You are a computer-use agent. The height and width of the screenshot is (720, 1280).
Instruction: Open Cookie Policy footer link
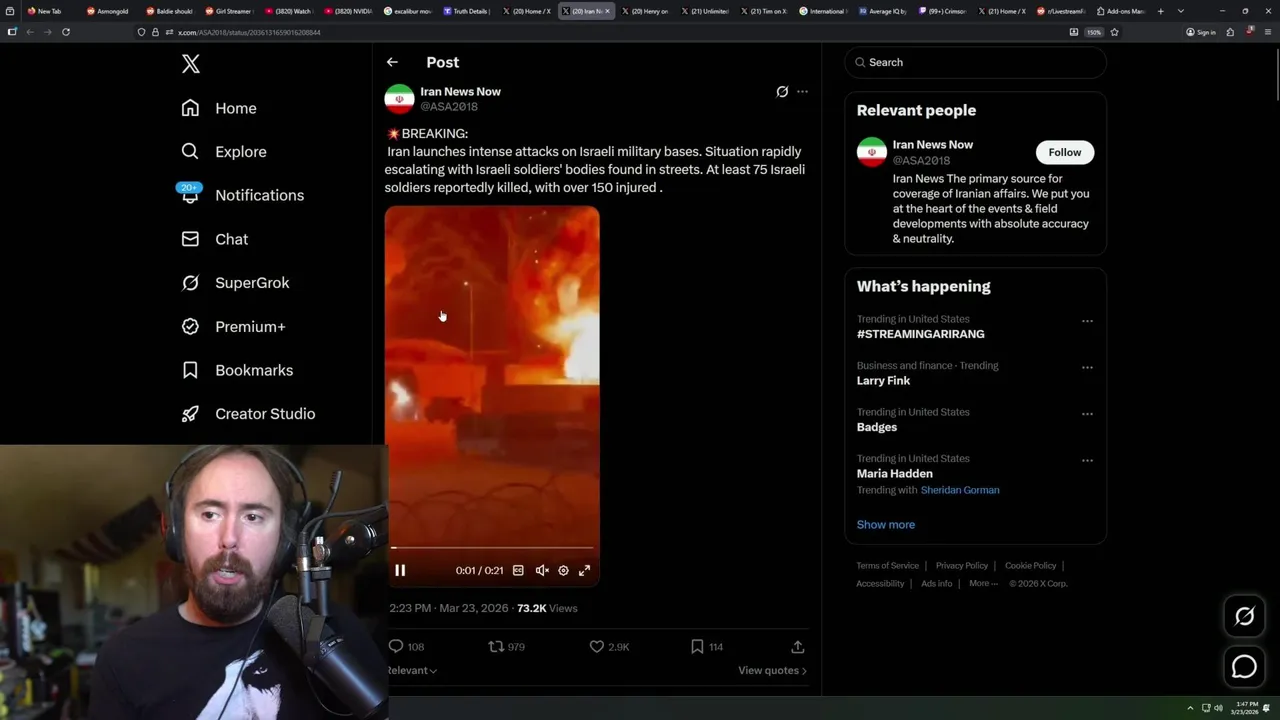pos(1030,566)
